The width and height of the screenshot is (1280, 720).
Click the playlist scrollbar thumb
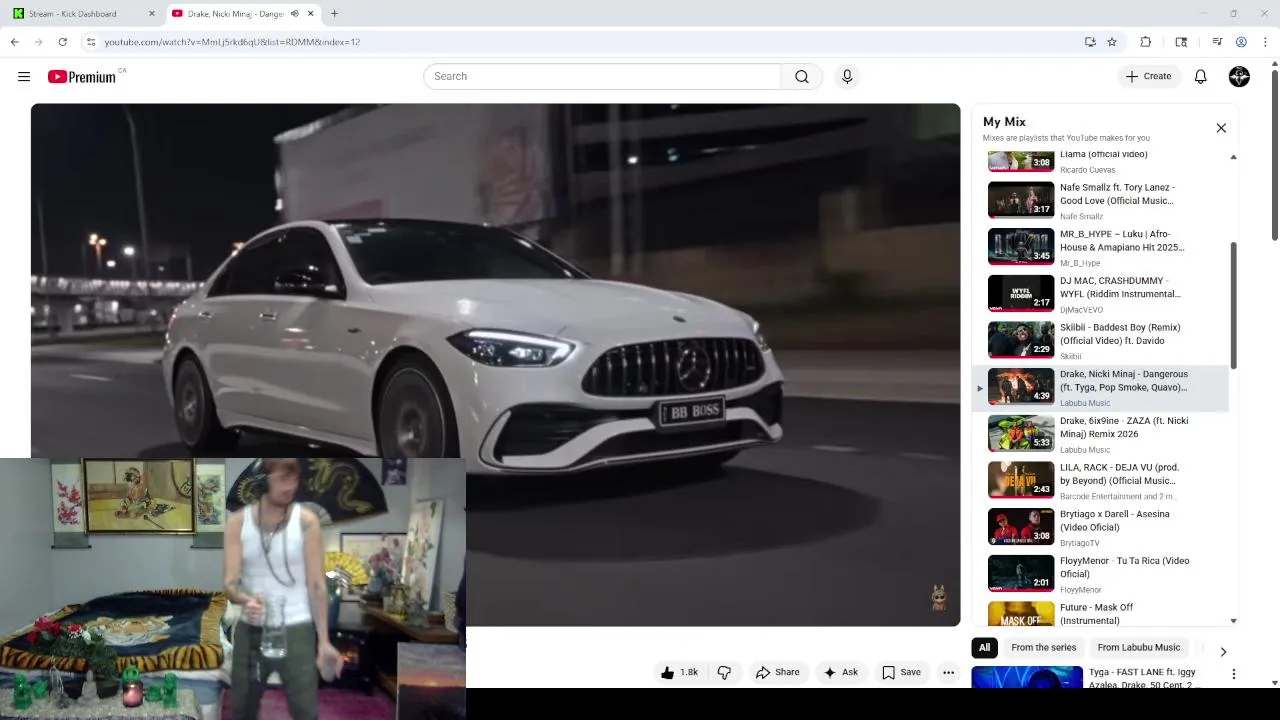[1233, 305]
